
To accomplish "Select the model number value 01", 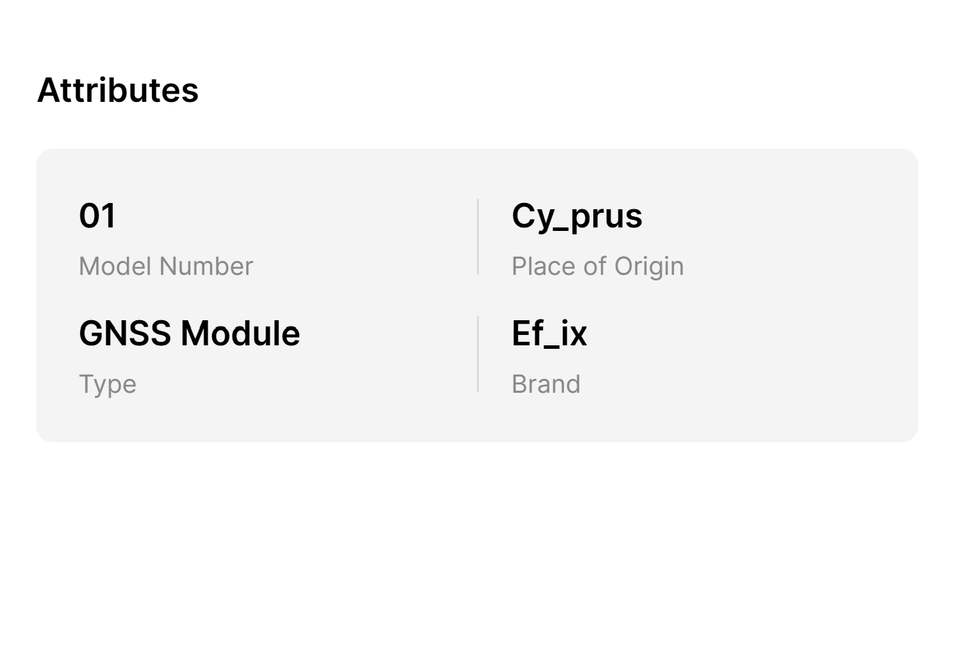I will coord(97,216).
